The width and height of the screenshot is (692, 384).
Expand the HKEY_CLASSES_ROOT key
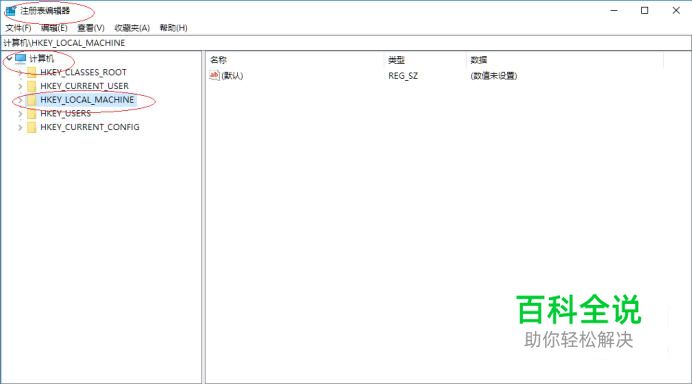pos(20,72)
